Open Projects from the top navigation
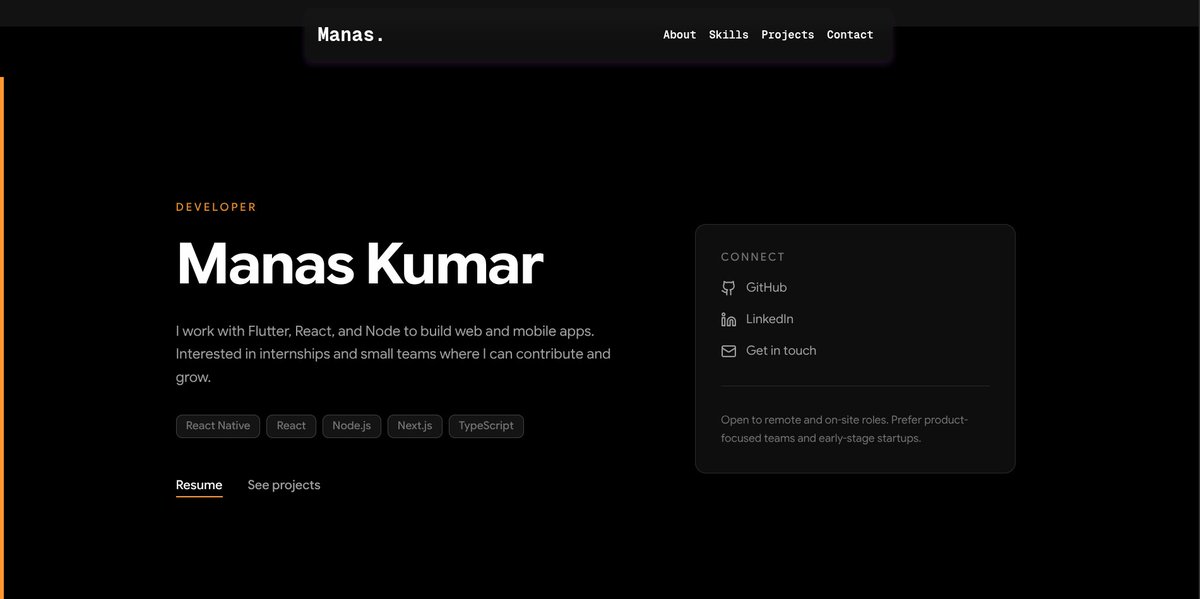The height and width of the screenshot is (599, 1200). coord(787,35)
